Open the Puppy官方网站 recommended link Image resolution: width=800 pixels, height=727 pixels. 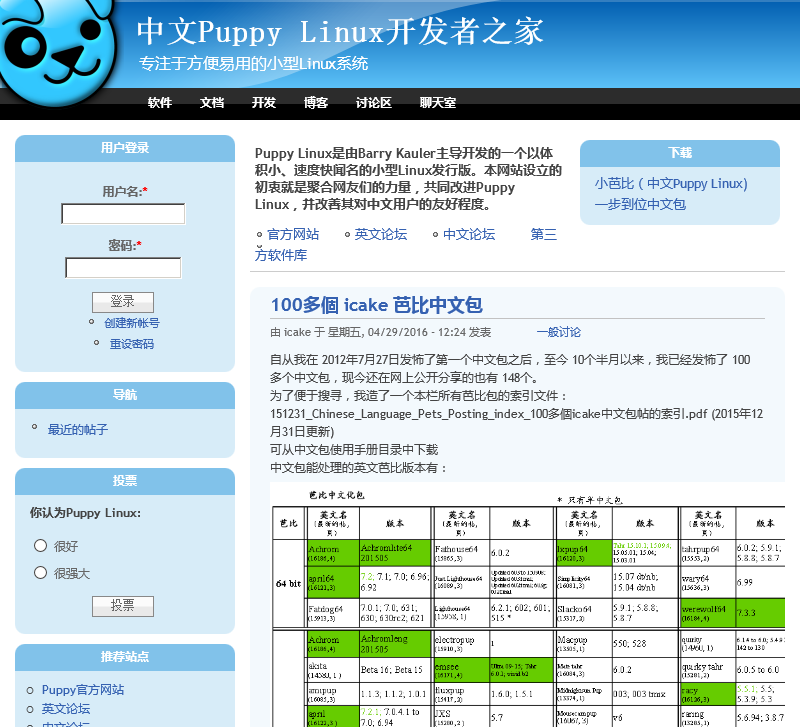point(83,690)
